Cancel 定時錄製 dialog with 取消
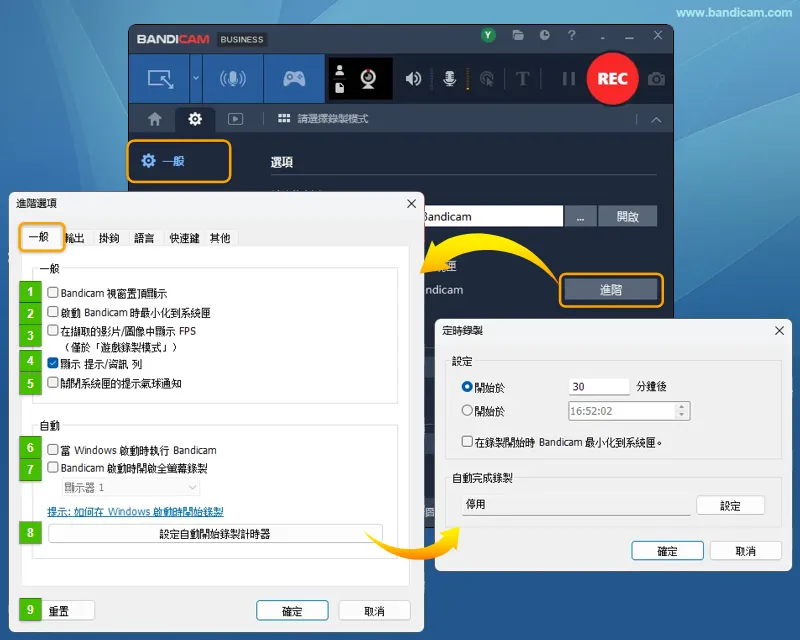Screen dimensions: 800x640 click(745, 551)
